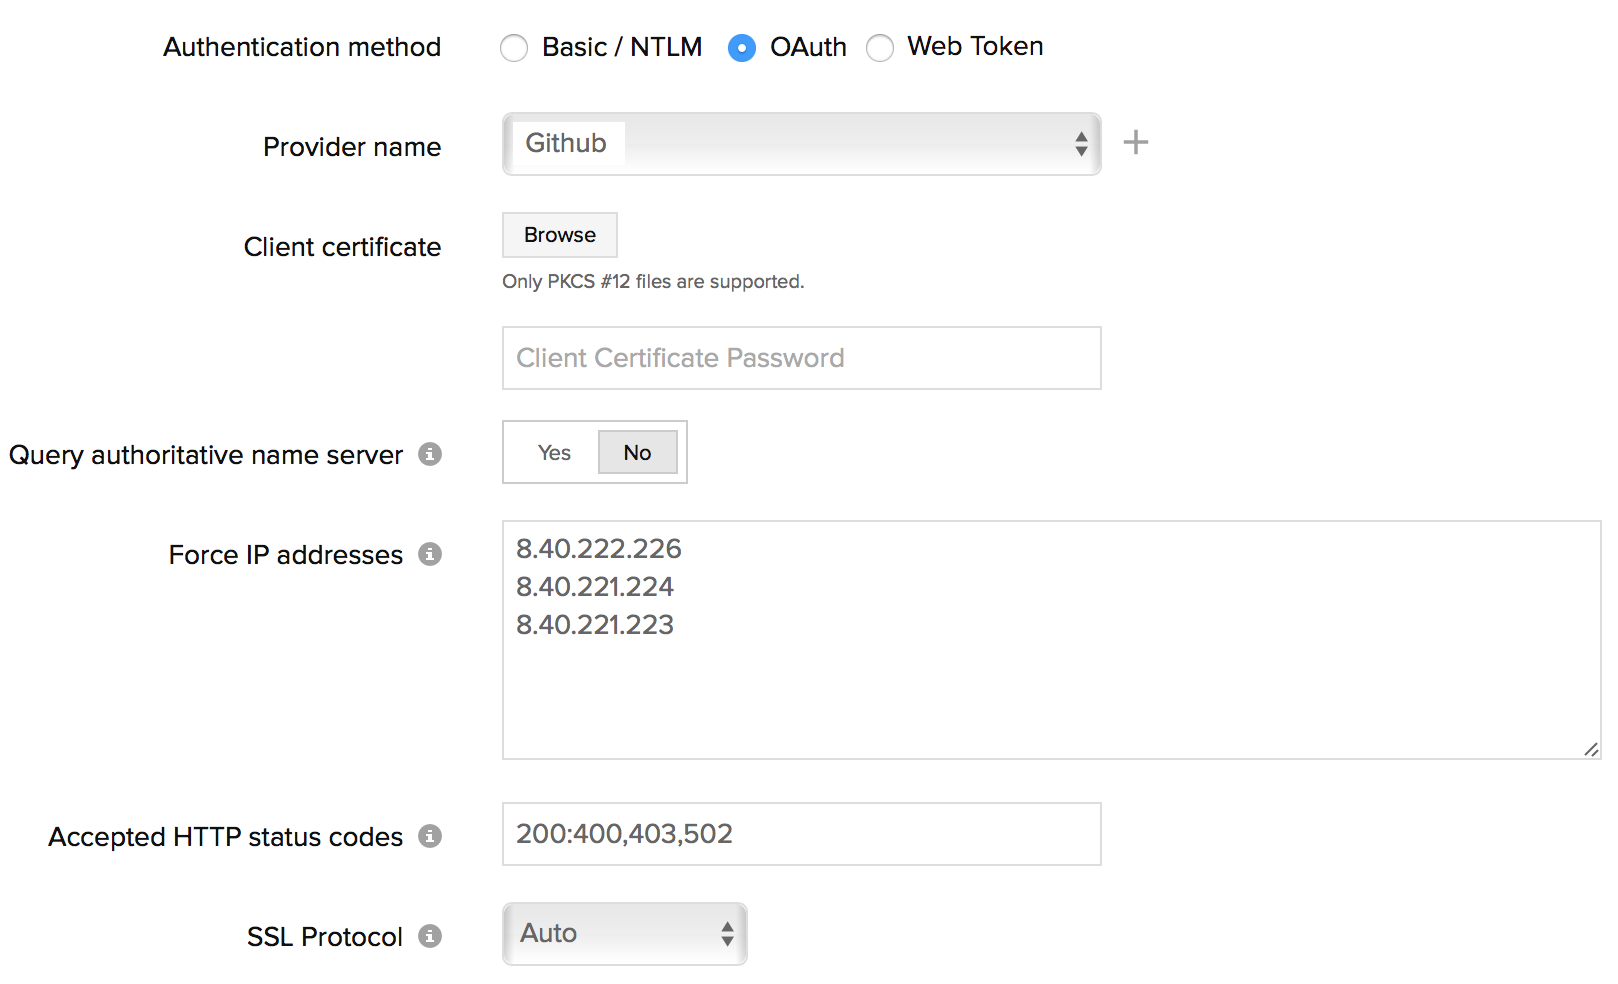Click the 8.40.221.224 IP address line
Viewport: 1618px width, 984px height.
(594, 587)
